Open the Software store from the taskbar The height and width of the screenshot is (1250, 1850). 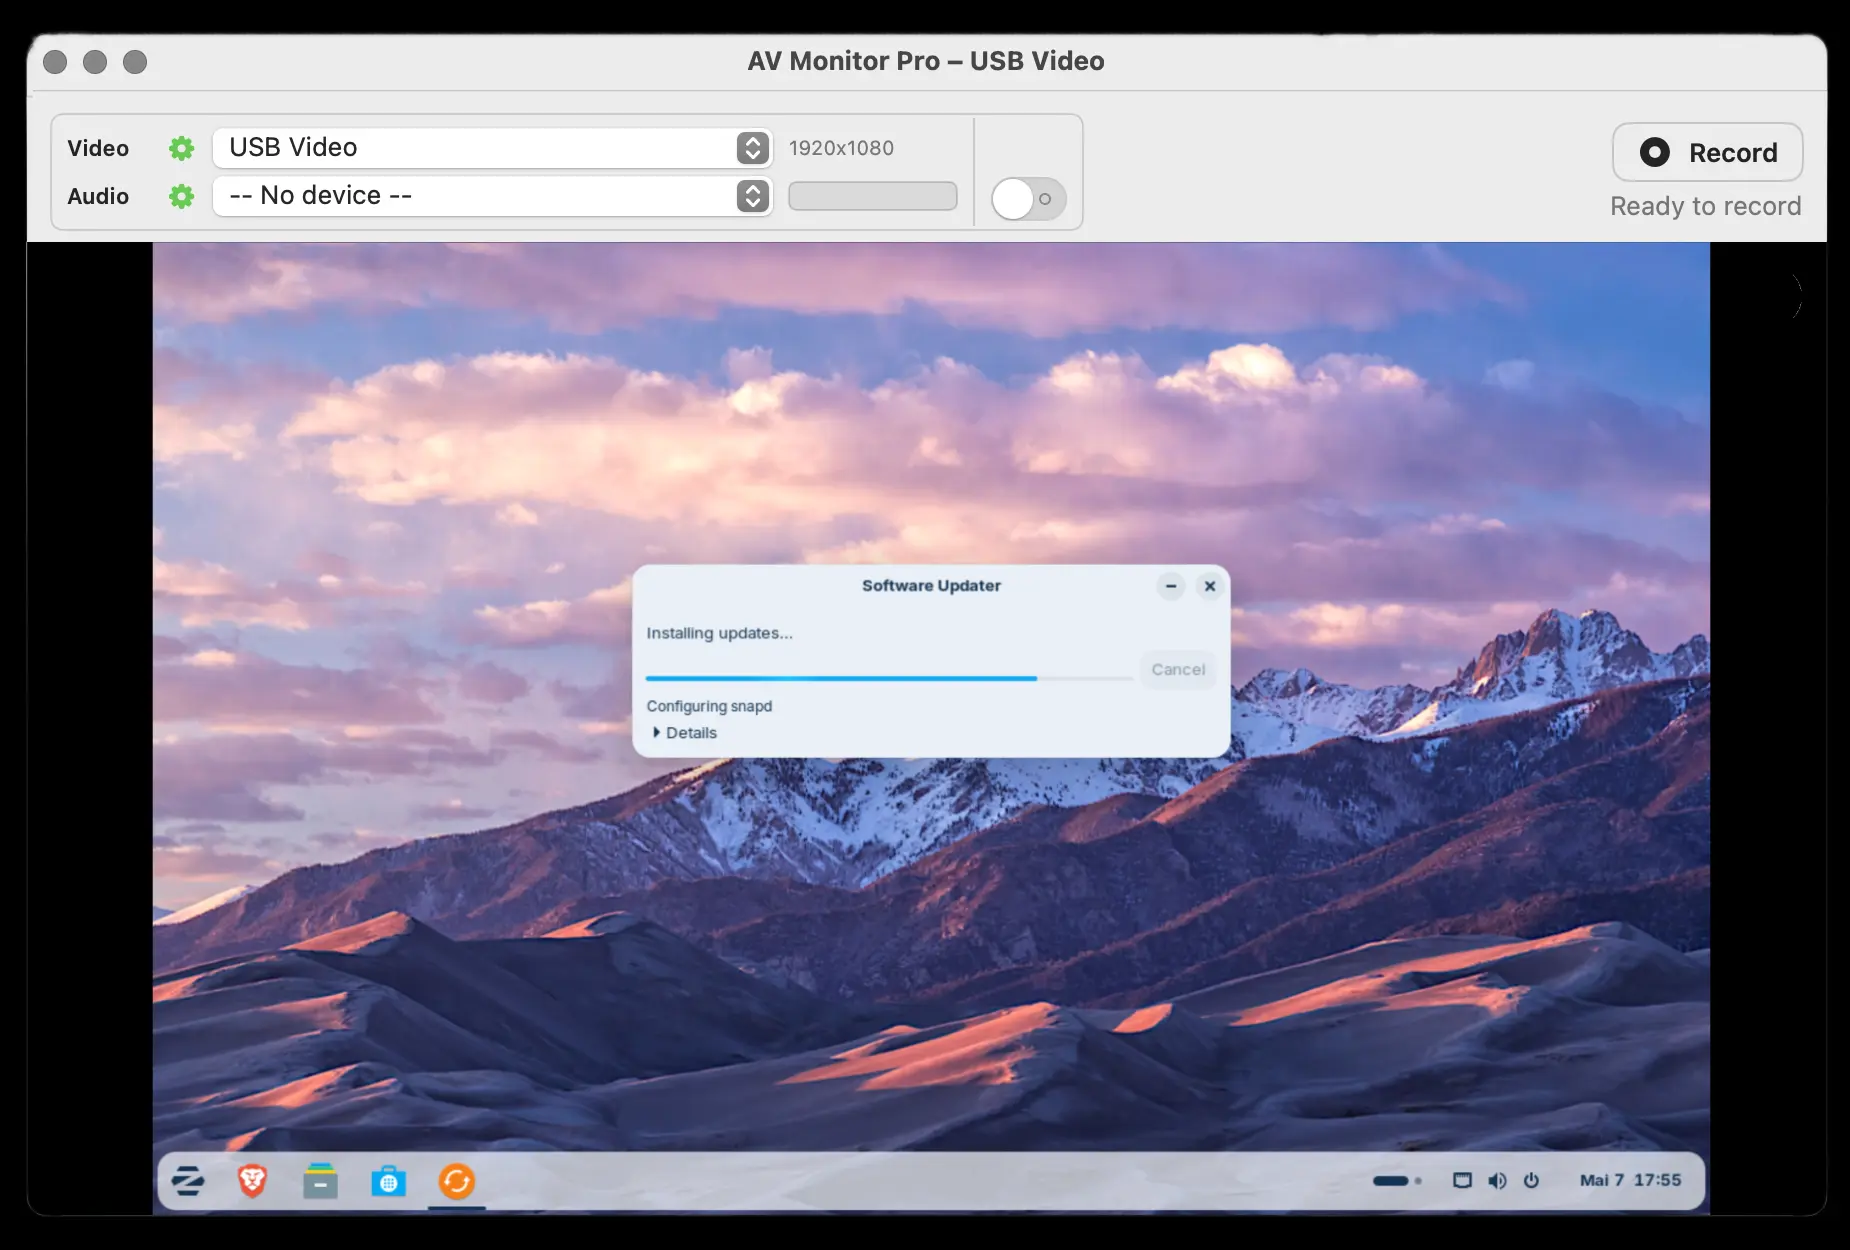tap(388, 1181)
